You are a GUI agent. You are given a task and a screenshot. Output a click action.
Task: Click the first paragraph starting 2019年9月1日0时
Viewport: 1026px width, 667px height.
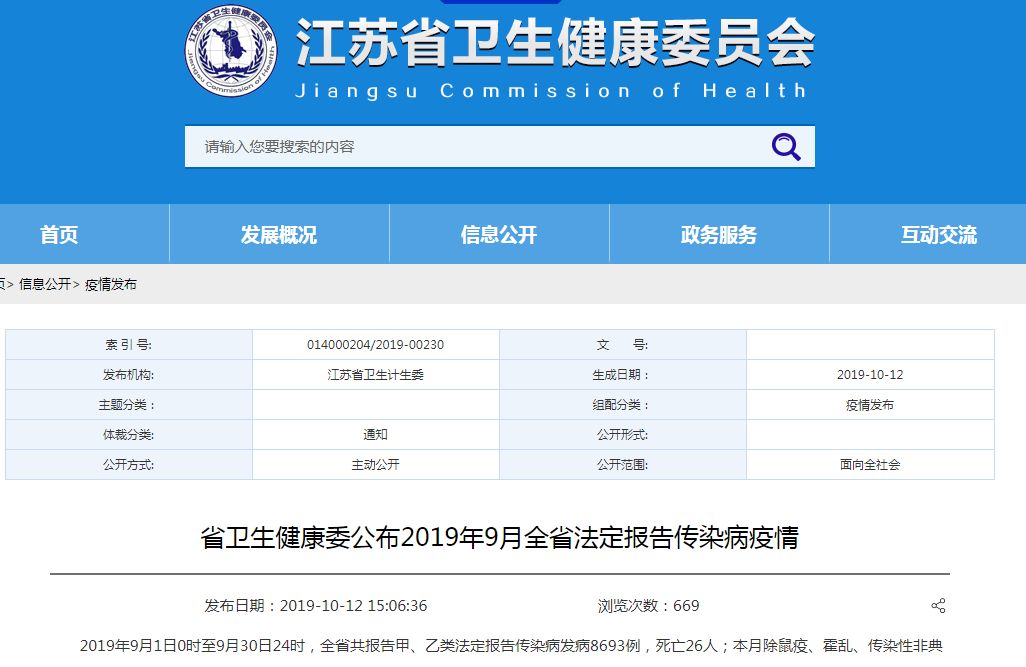[x=511, y=646]
